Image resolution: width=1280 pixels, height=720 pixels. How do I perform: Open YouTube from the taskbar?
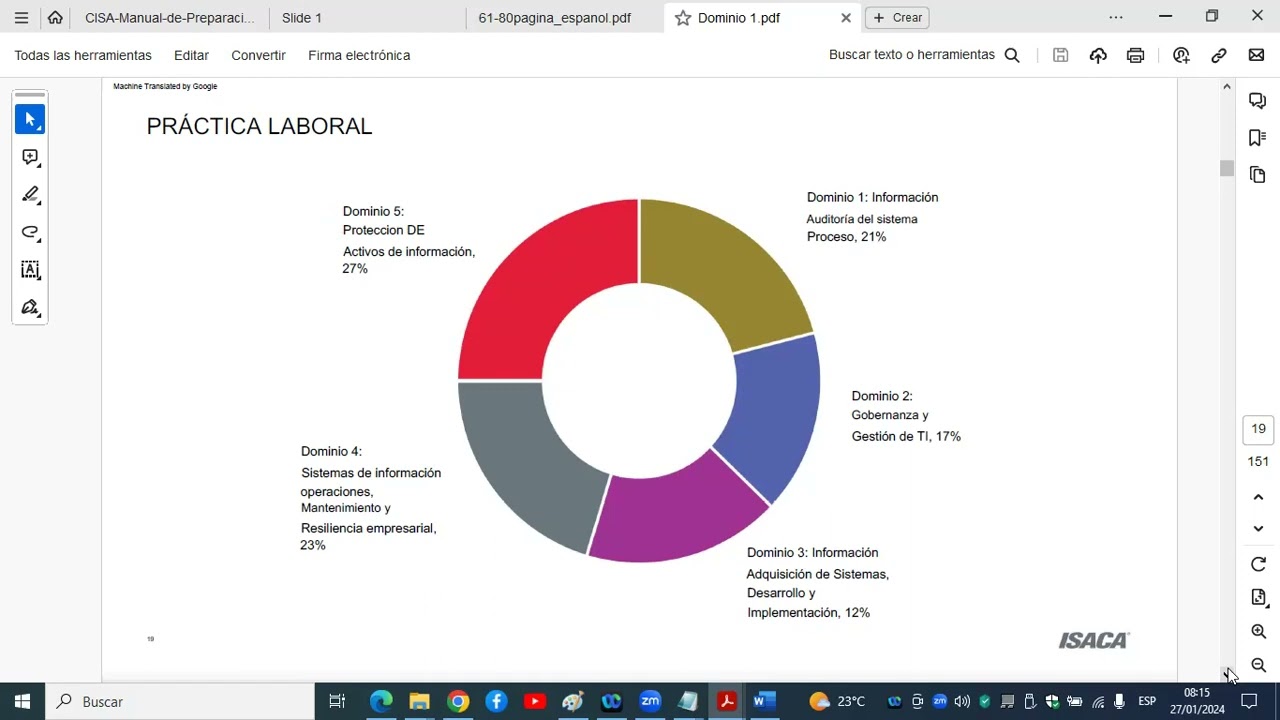[535, 702]
